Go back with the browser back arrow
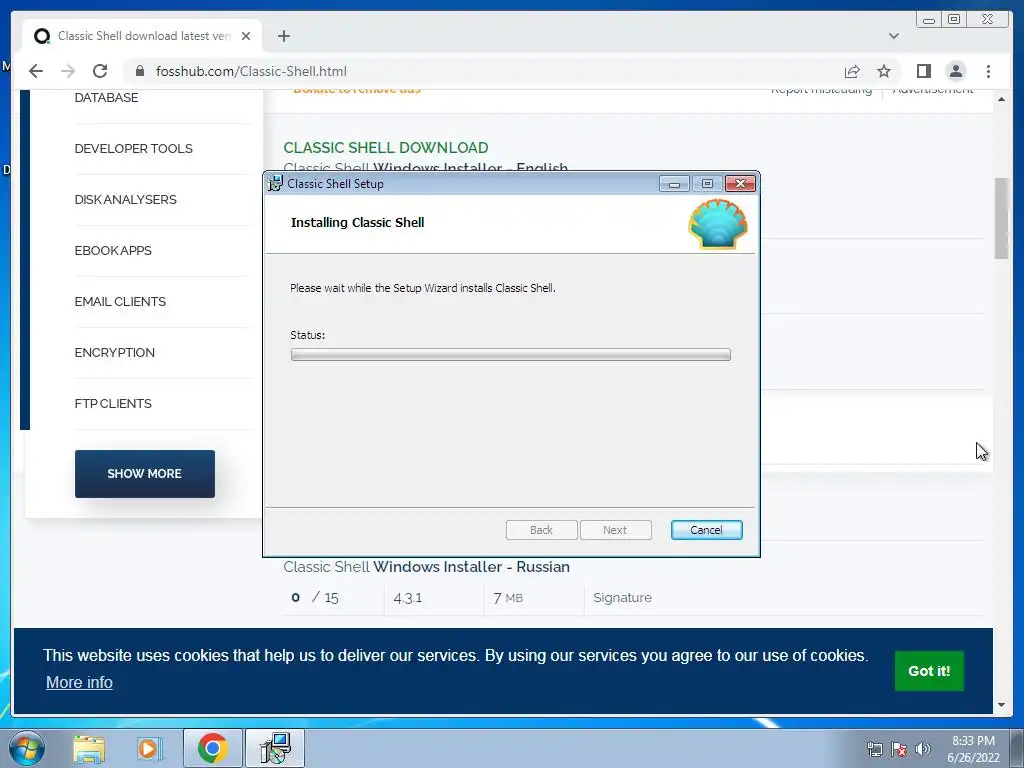1024x768 pixels. [36, 71]
